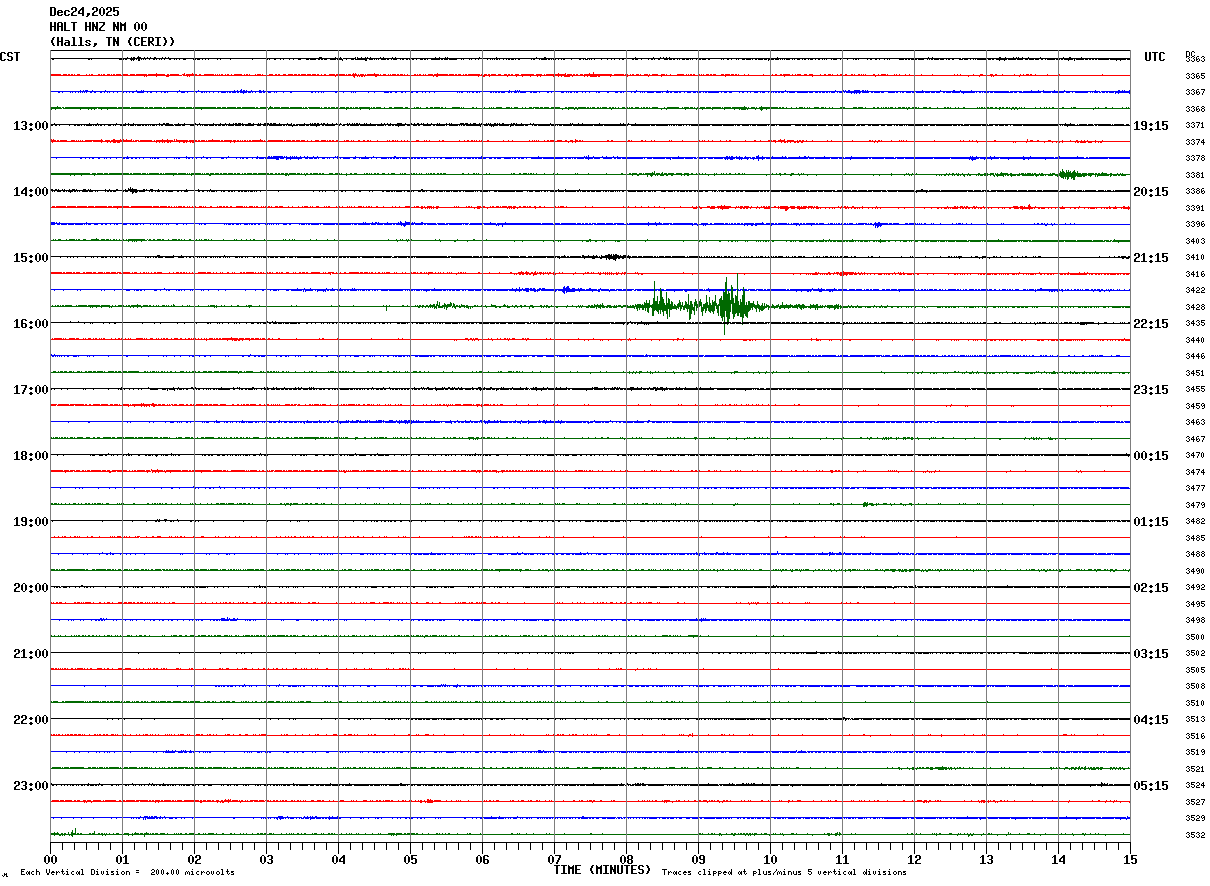Select the 05:15 UTC label
Viewport: 1210px width, 886px height.
[x=1151, y=786]
